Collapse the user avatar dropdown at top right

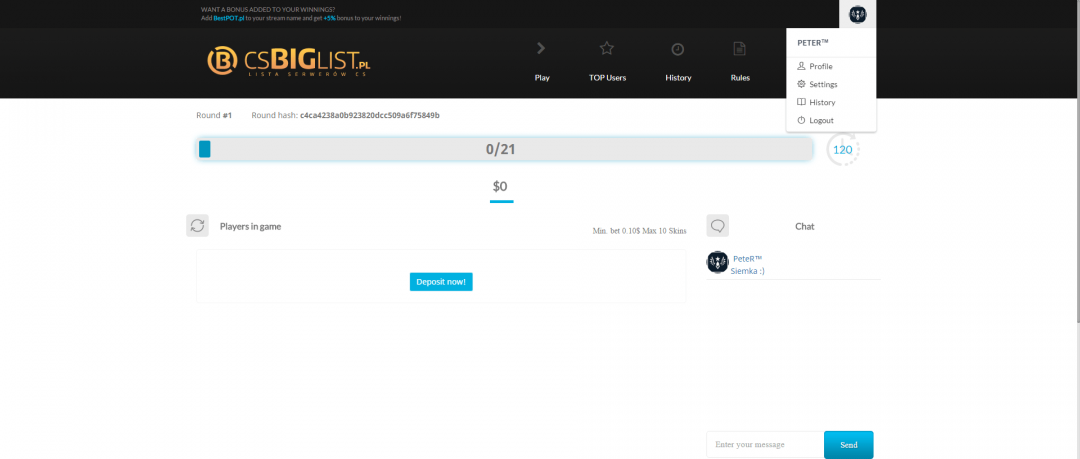click(x=857, y=14)
